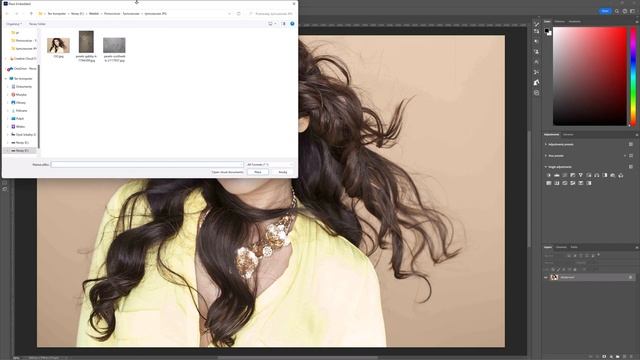Add a Brightness/Contrast adjustment
The image size is (640, 360).
549,175
